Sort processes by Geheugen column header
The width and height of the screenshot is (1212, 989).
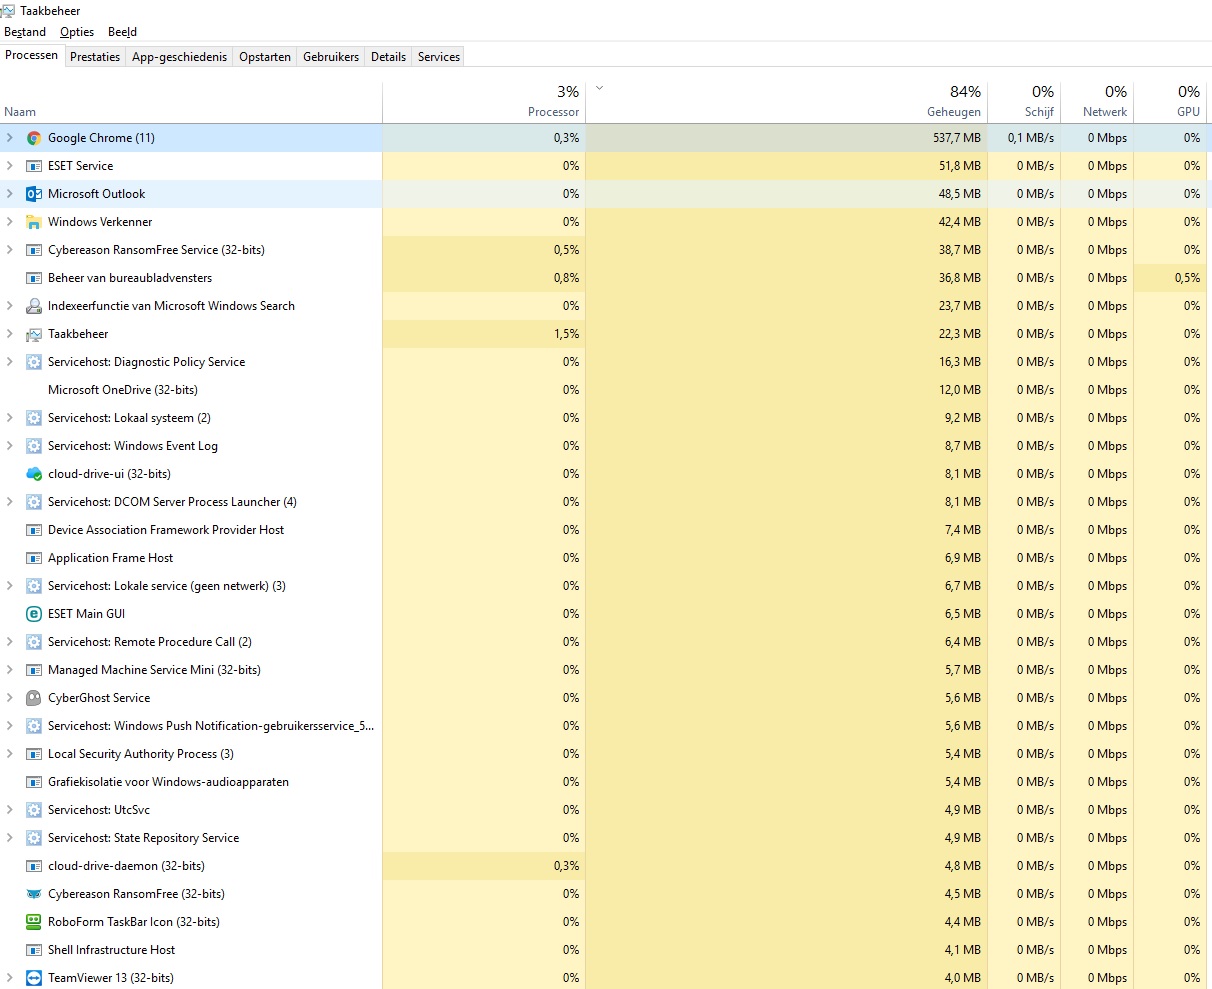click(x=953, y=112)
